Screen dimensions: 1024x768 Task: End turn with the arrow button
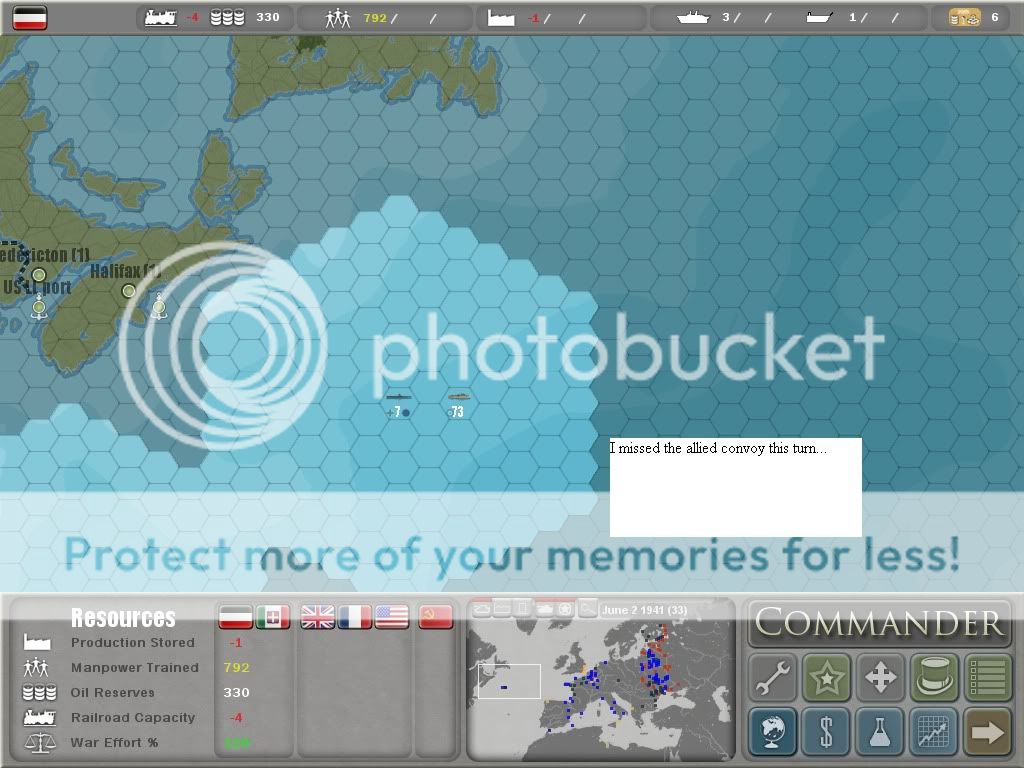pos(987,732)
